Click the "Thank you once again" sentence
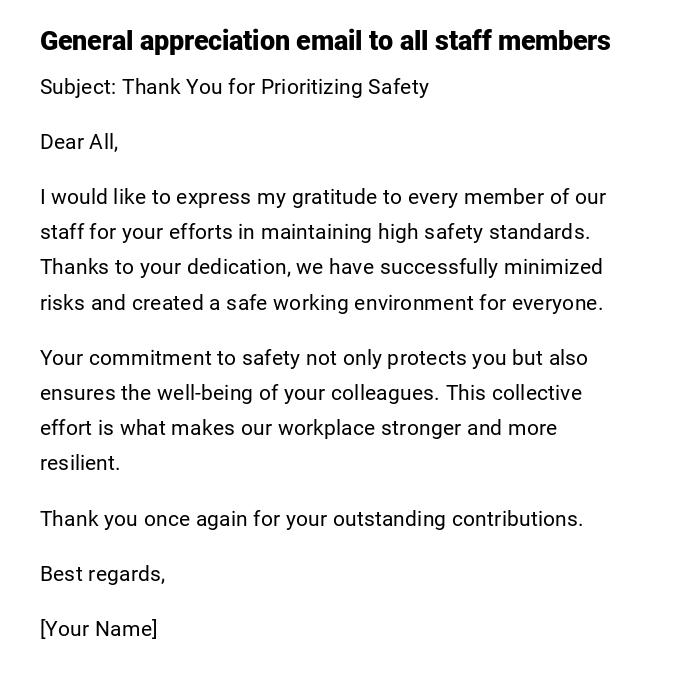 [x=311, y=519]
